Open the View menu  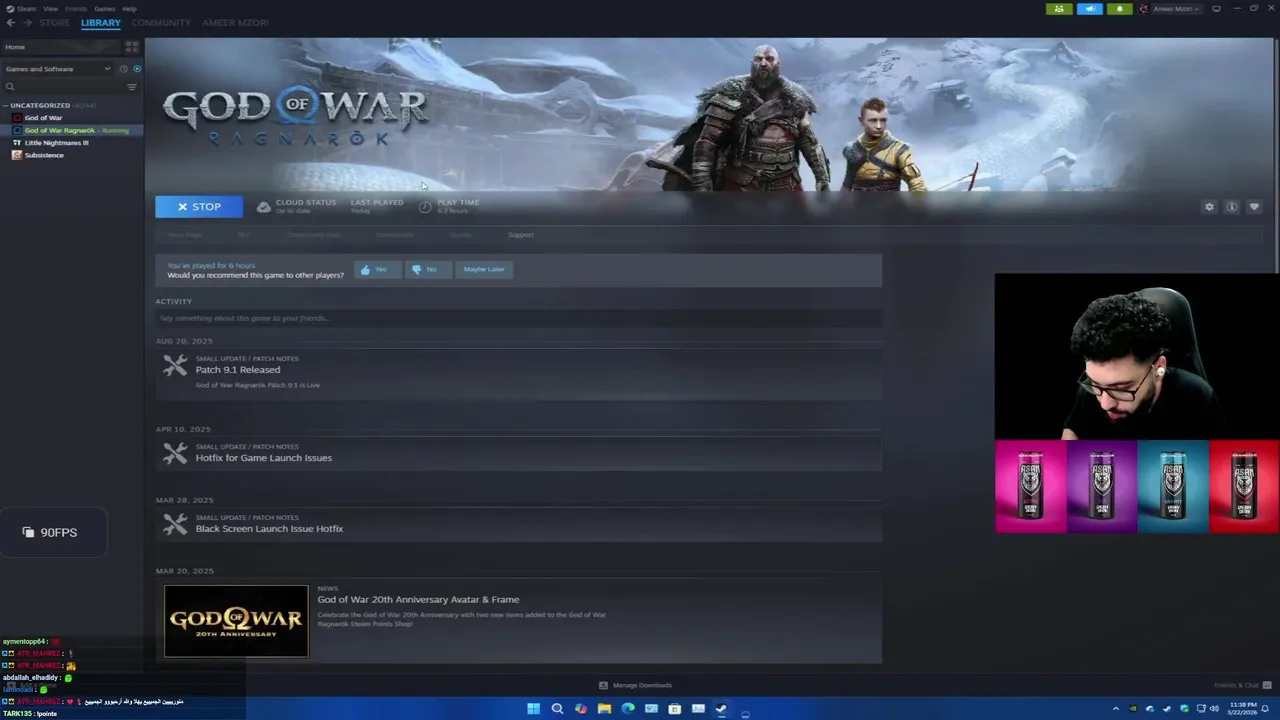tap(50, 8)
